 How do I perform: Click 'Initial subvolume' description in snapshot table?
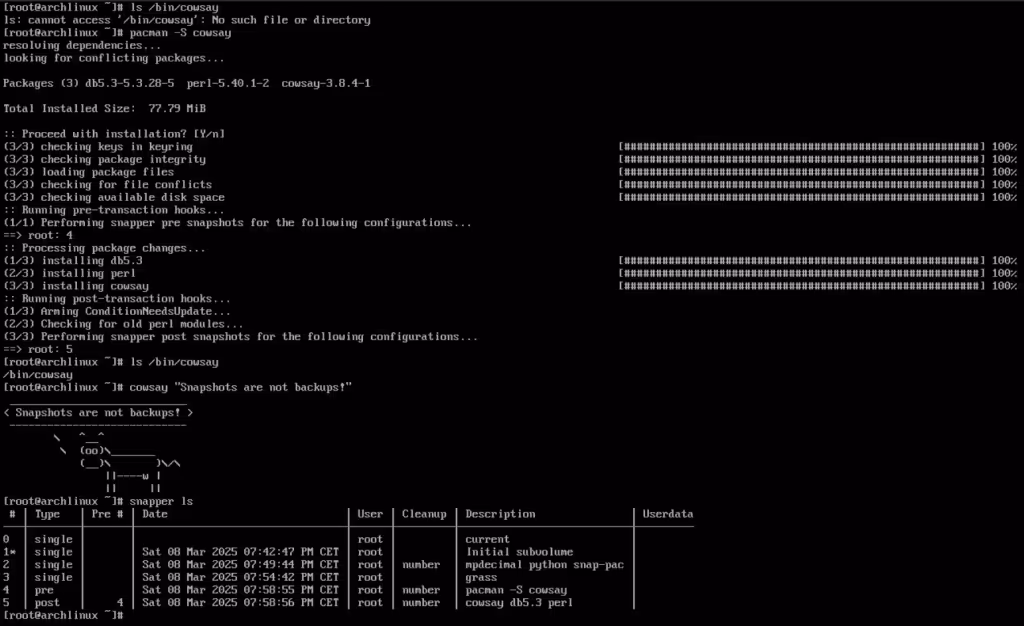(x=519, y=552)
